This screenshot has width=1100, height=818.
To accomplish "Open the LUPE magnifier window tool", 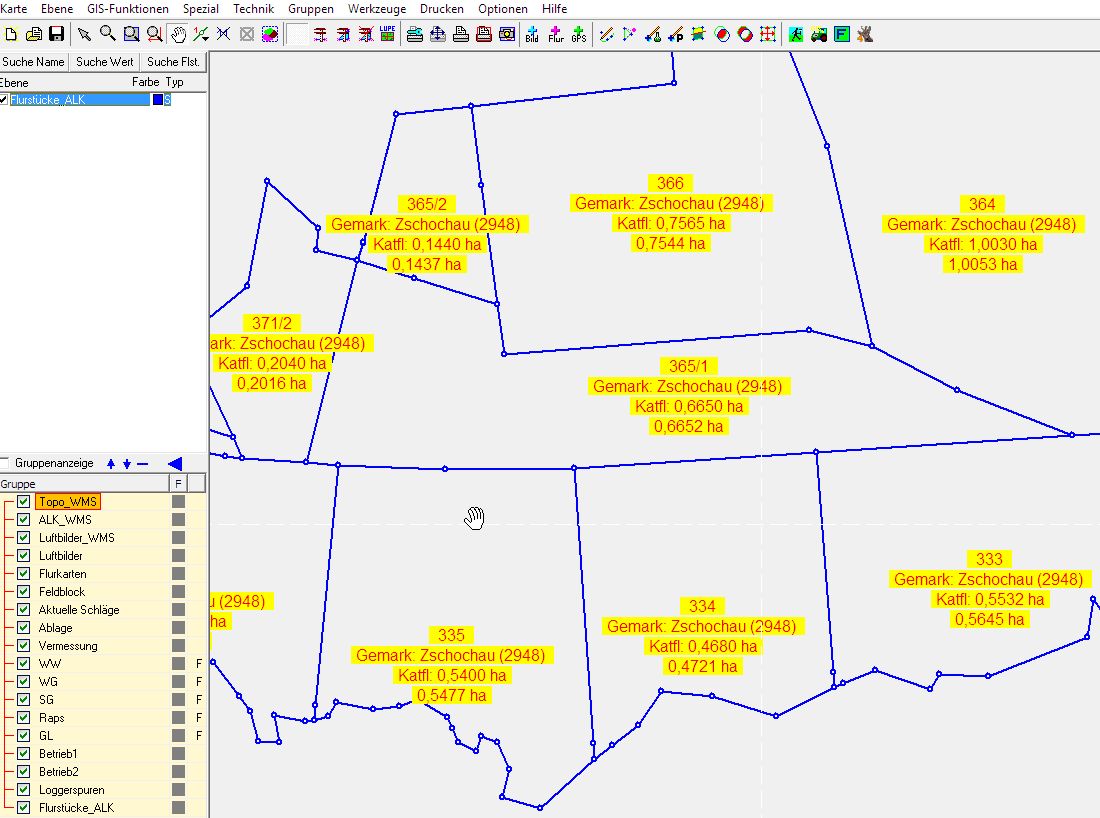I will point(387,34).
